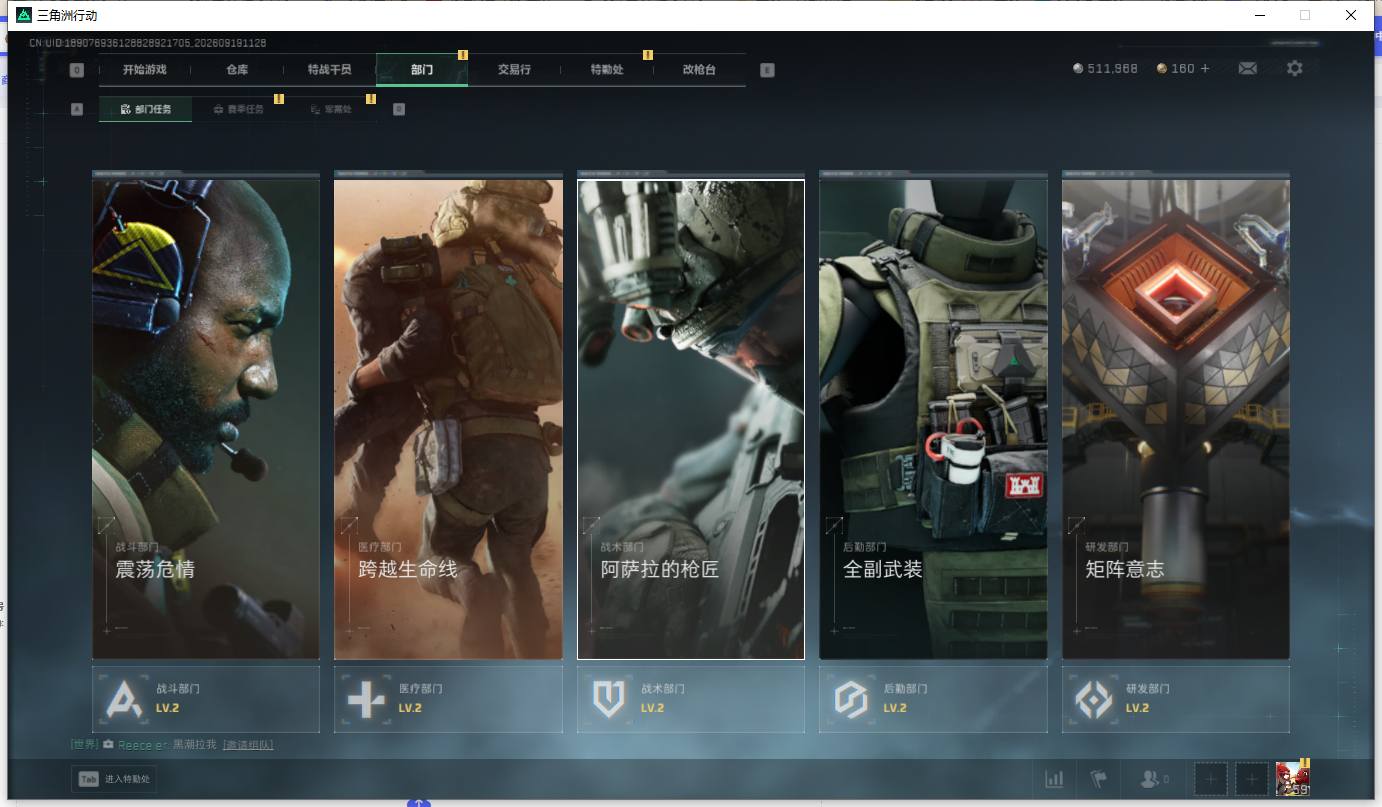
Task: Click the first empty squad slot plus
Action: [x=1211, y=779]
